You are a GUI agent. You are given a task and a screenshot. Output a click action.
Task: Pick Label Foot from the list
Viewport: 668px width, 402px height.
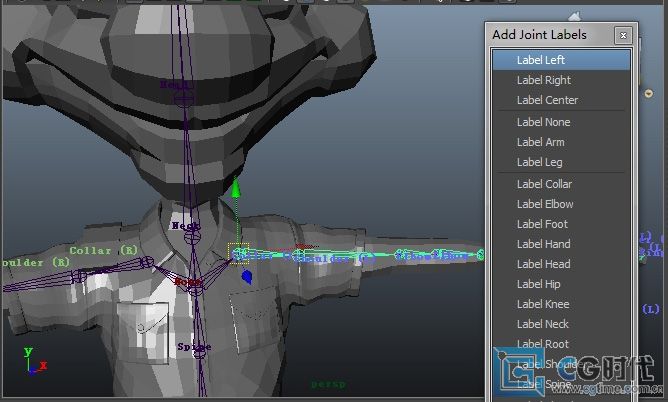pyautogui.click(x=561, y=224)
